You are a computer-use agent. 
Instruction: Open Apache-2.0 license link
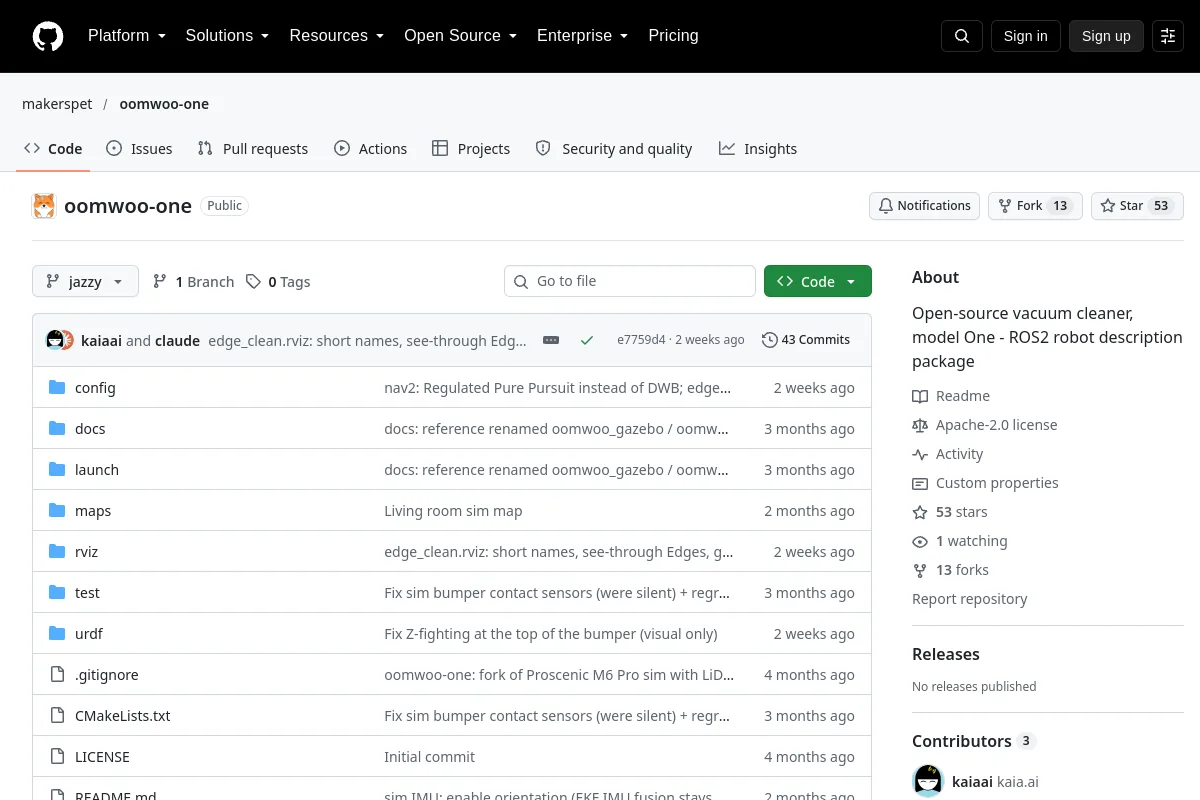[985, 425]
